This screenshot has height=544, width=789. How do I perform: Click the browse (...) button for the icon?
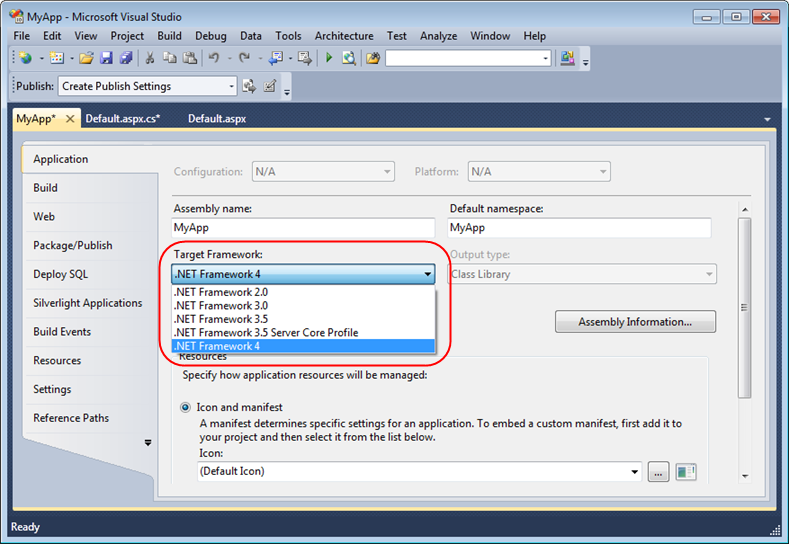point(658,472)
